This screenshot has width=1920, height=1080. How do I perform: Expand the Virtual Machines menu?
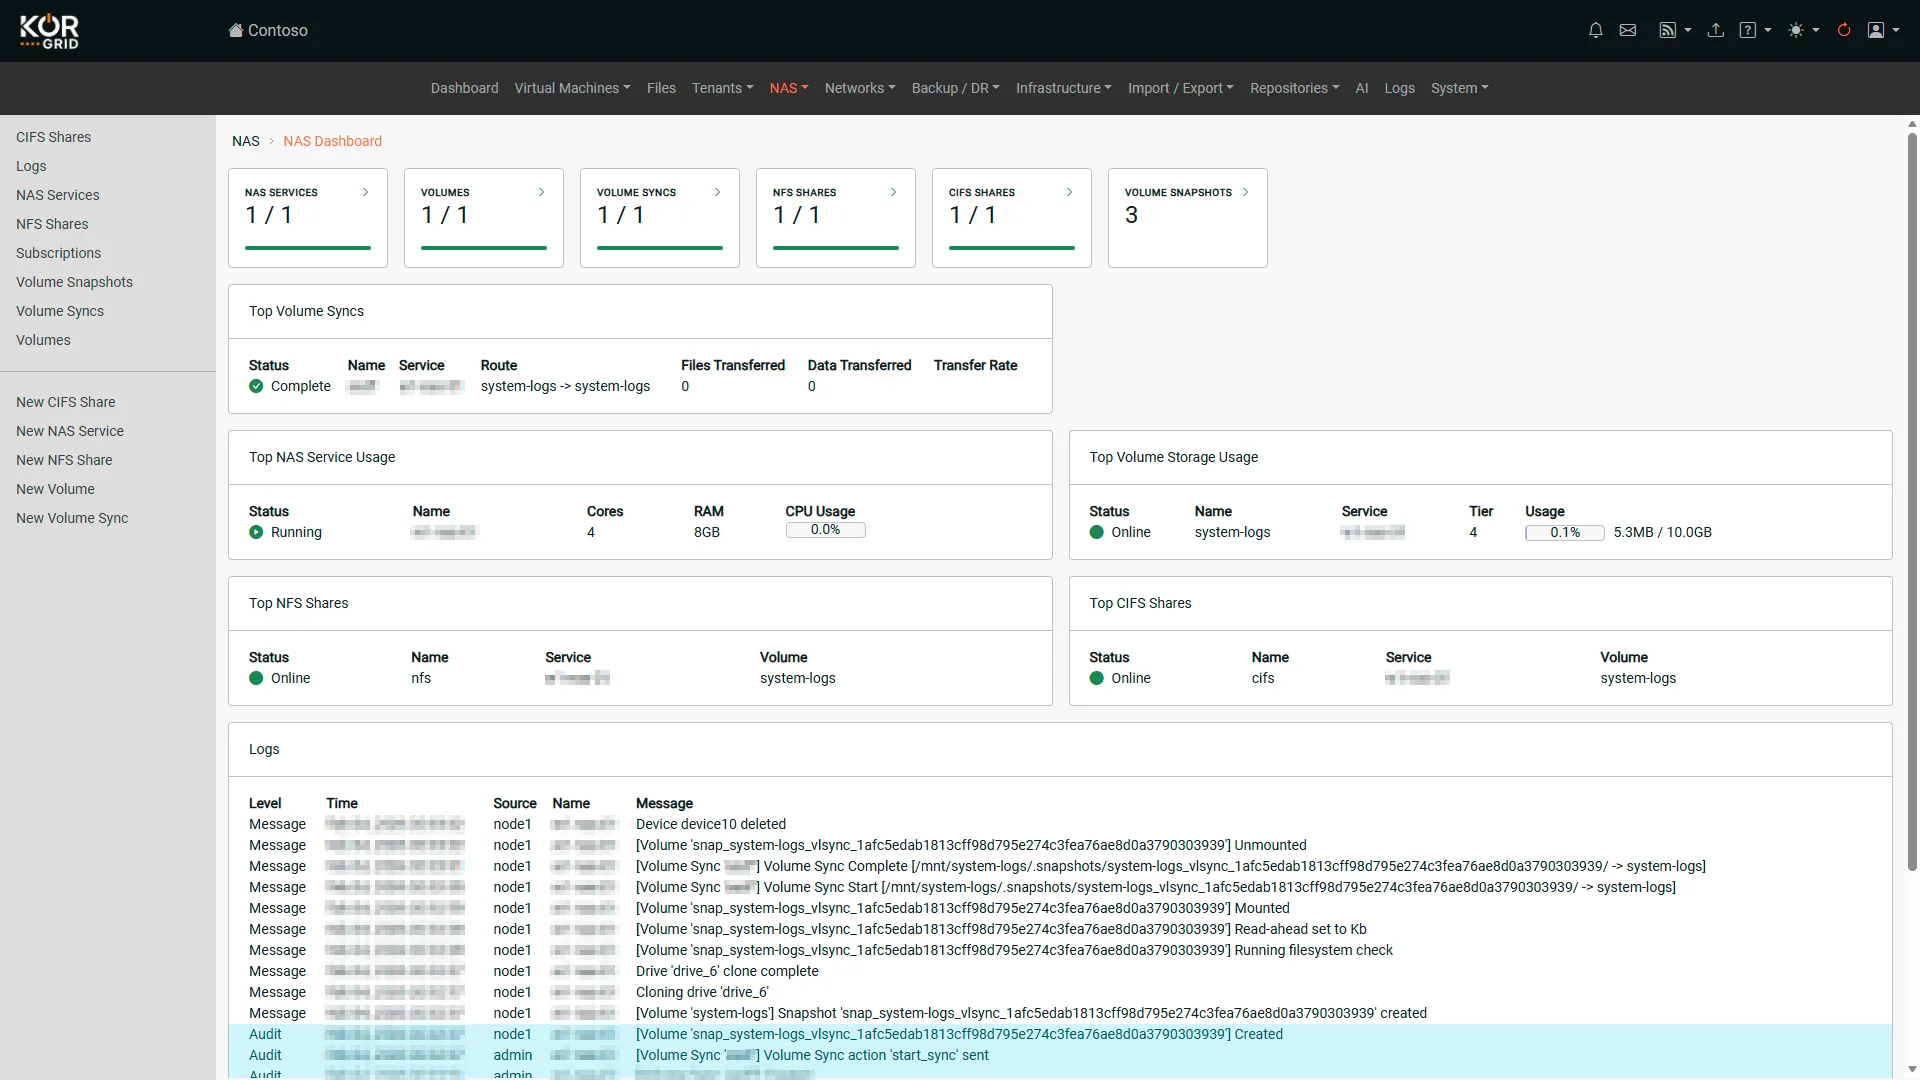572,88
